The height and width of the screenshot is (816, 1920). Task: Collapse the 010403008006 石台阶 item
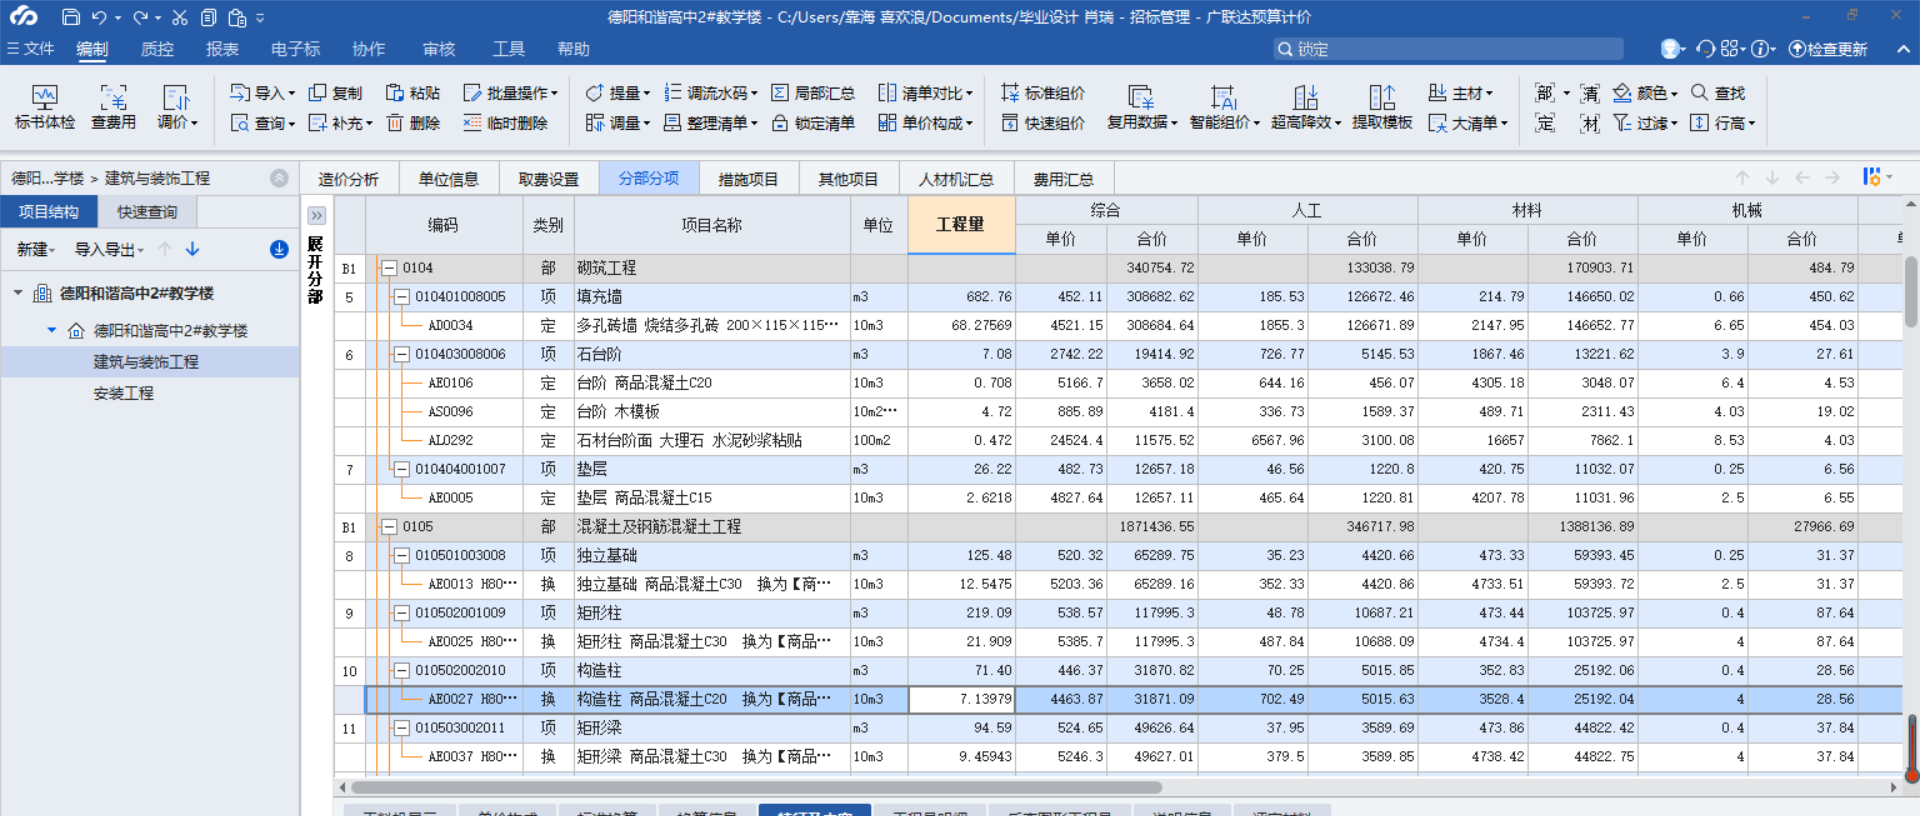[401, 354]
